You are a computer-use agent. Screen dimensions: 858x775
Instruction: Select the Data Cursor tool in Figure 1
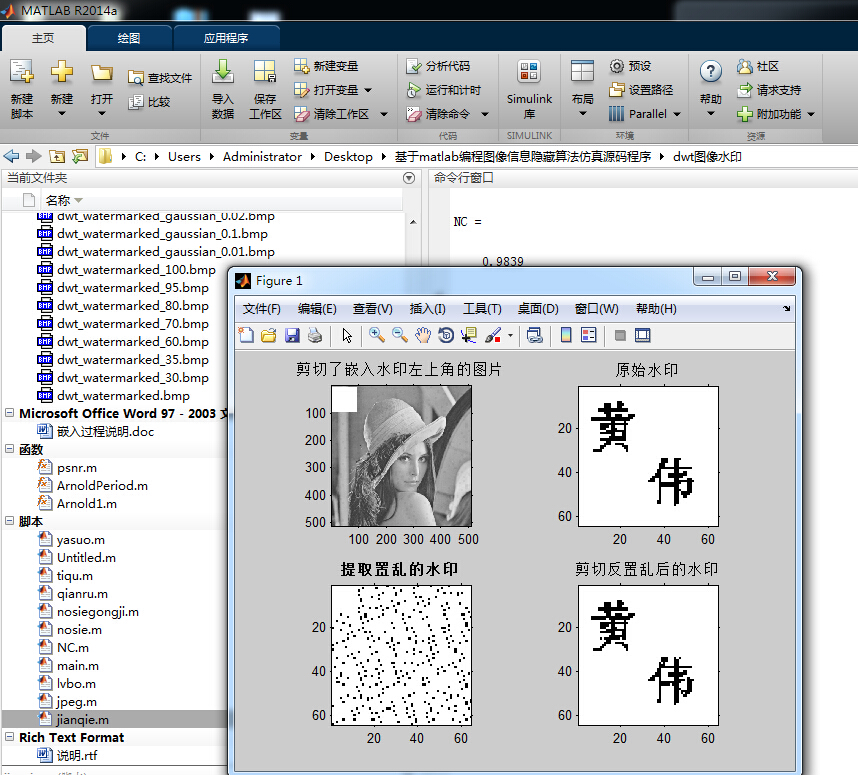coord(469,335)
